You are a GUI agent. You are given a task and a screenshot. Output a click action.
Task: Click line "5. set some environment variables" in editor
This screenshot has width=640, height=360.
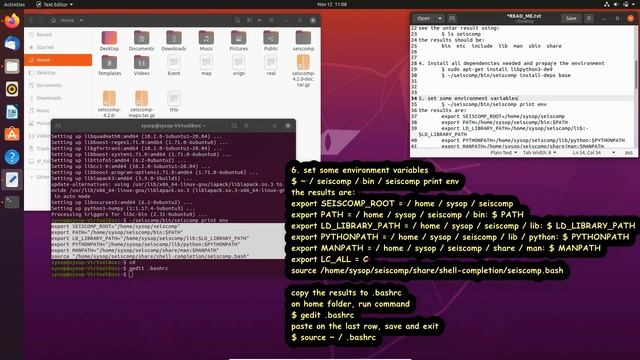469,98
